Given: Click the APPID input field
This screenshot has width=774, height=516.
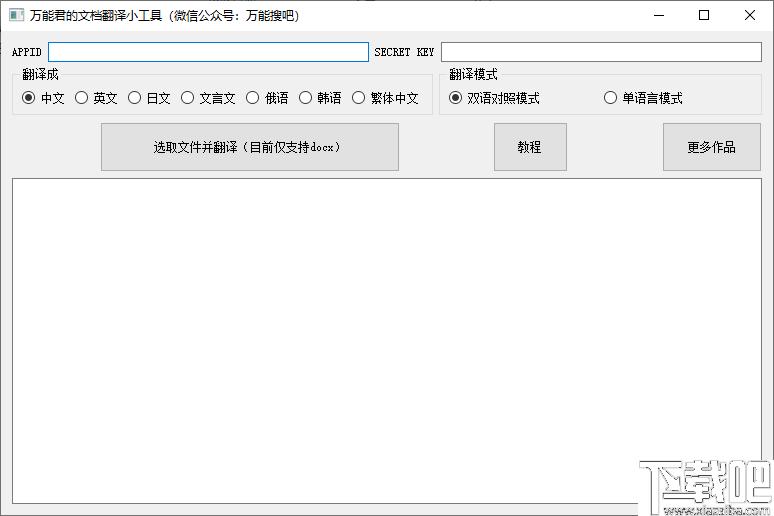Looking at the screenshot, I should pos(208,52).
